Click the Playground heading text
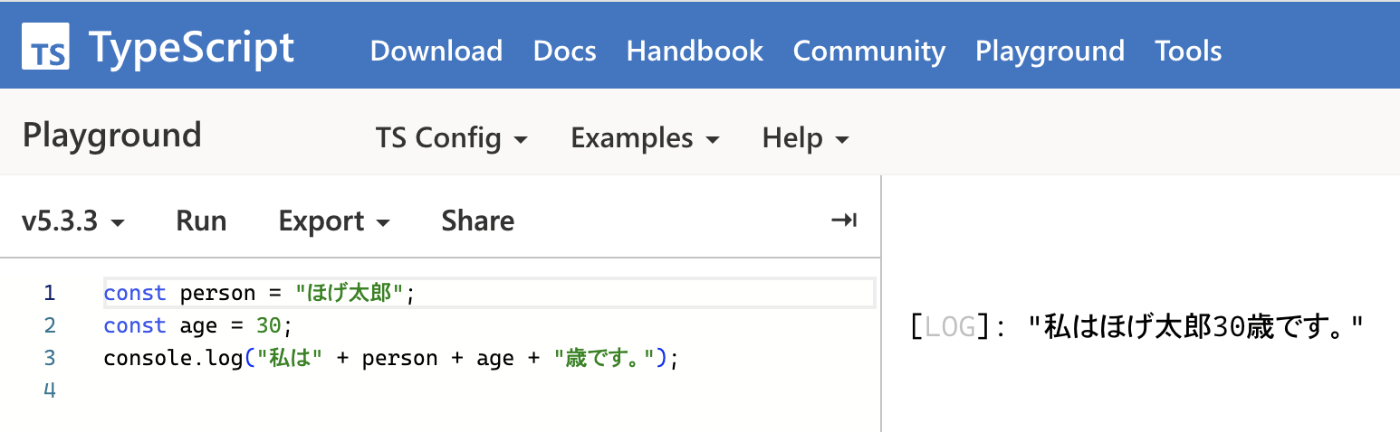1400x432 pixels. 112,134
